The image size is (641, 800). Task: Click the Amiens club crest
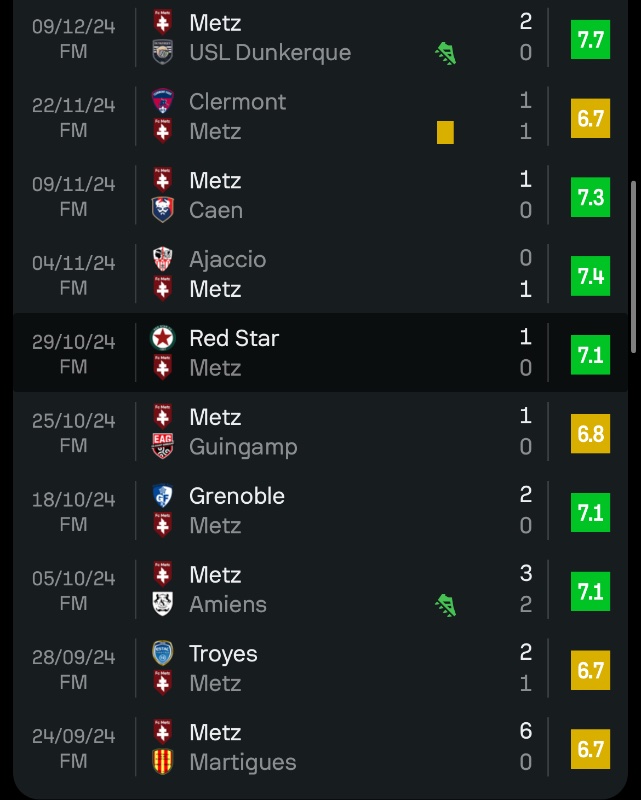(162, 604)
